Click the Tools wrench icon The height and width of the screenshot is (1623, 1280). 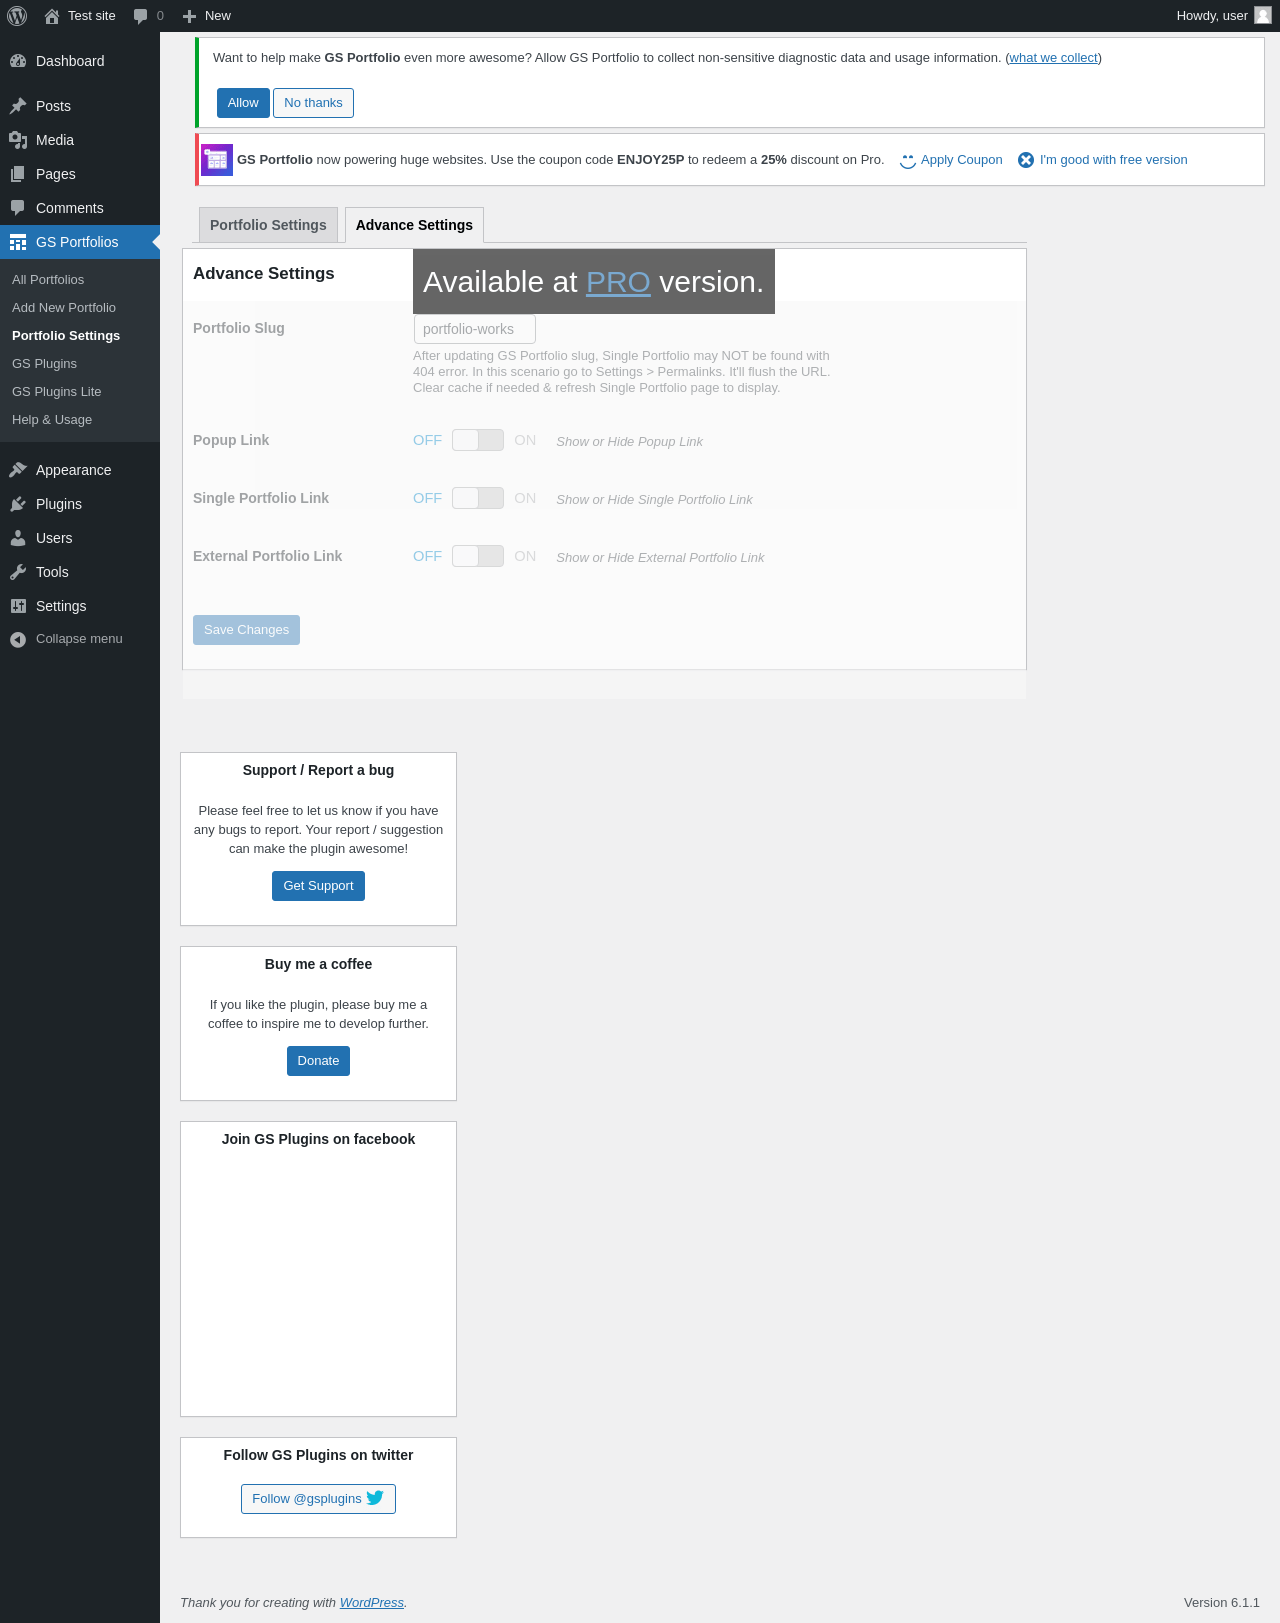coord(18,572)
